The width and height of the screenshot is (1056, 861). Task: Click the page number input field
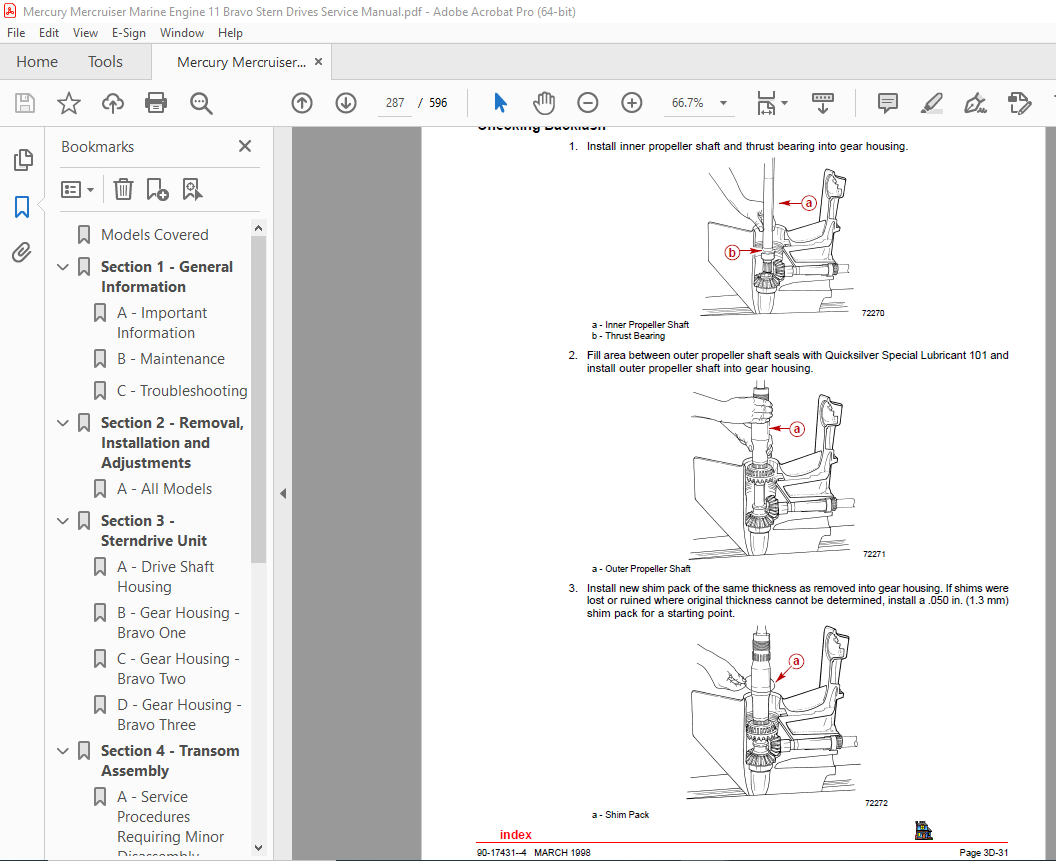tap(395, 103)
